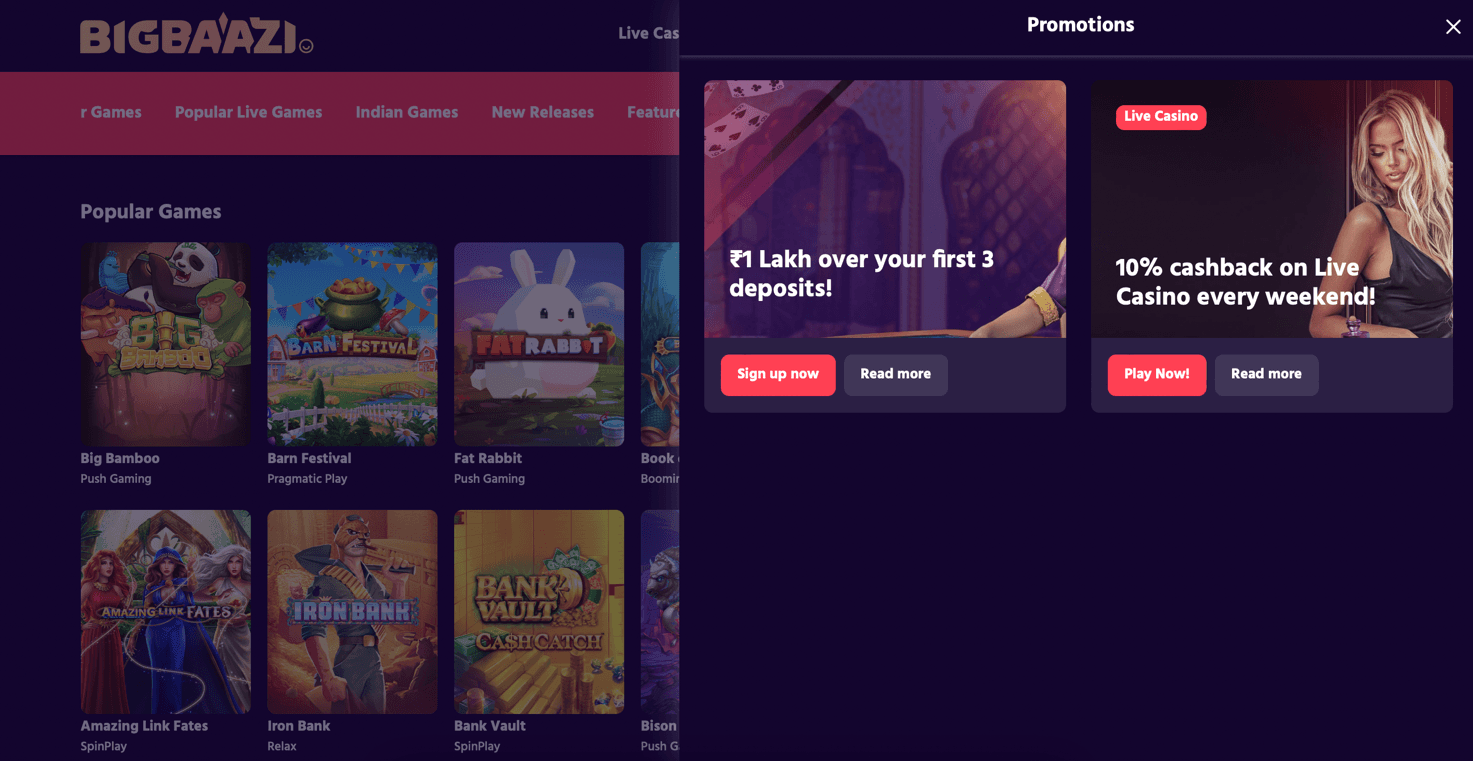Viewport: 1473px width, 761px height.
Task: Click the BigBaazi logo
Action: tap(196, 34)
